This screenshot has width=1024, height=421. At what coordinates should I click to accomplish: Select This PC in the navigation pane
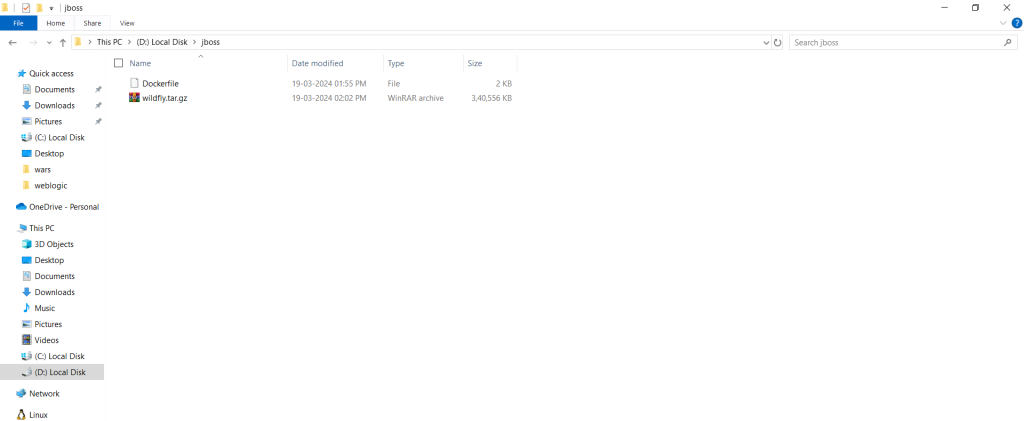(42, 228)
